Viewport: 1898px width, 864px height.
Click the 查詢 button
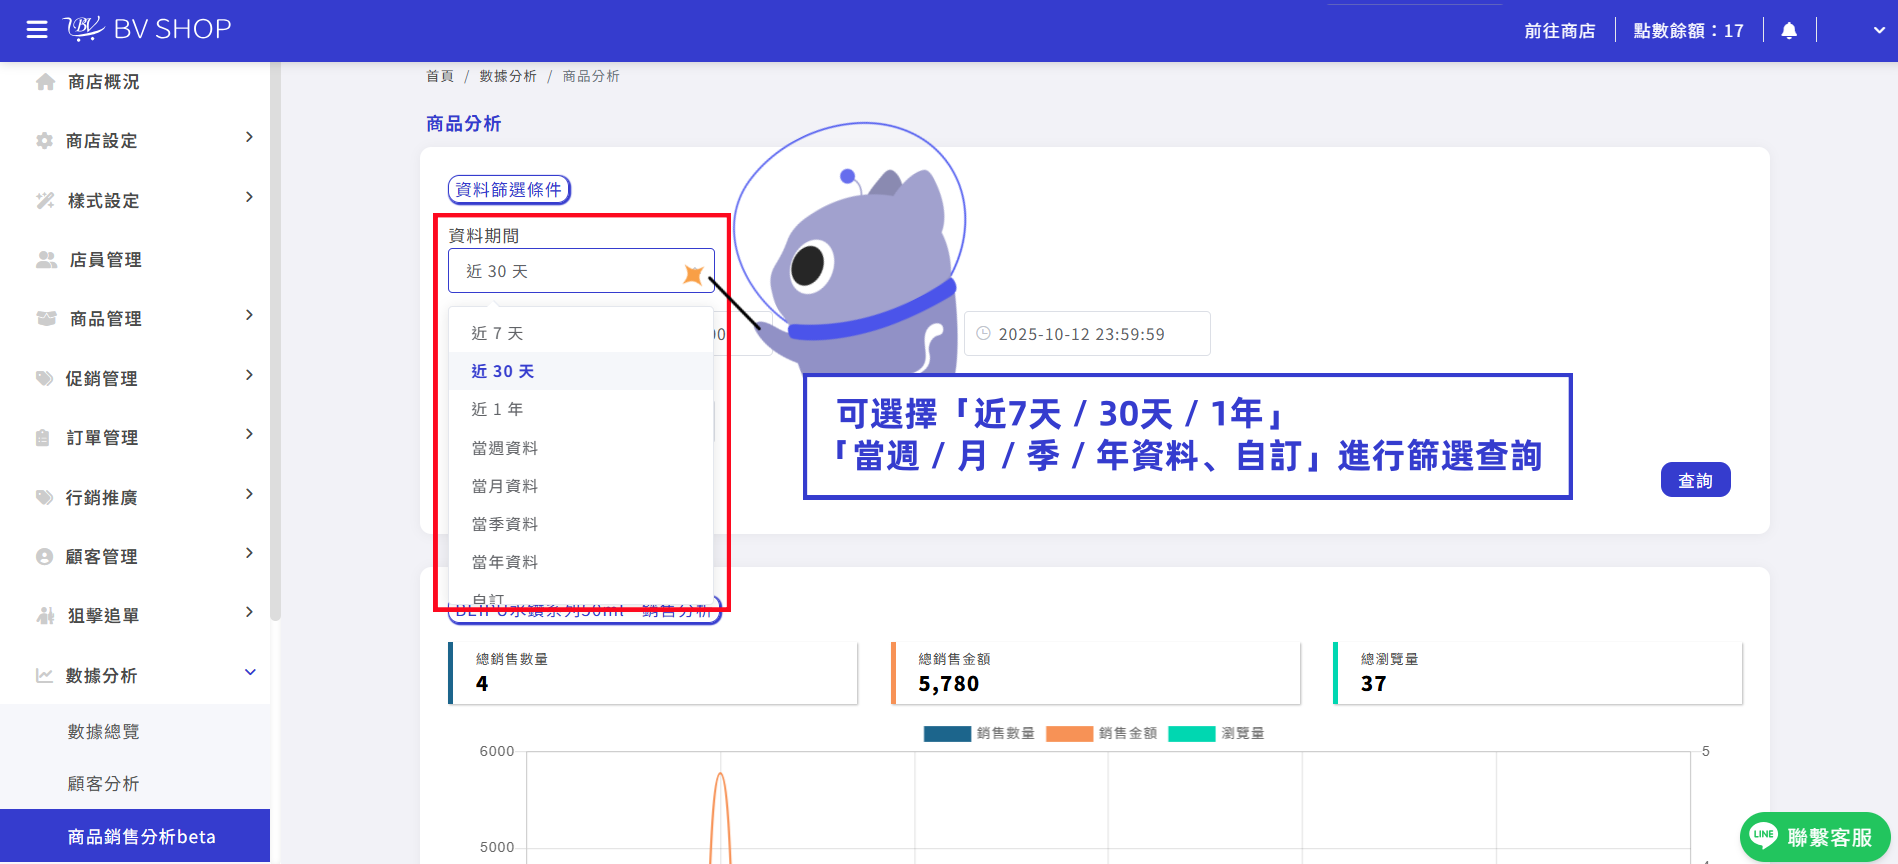pyautogui.click(x=1695, y=480)
